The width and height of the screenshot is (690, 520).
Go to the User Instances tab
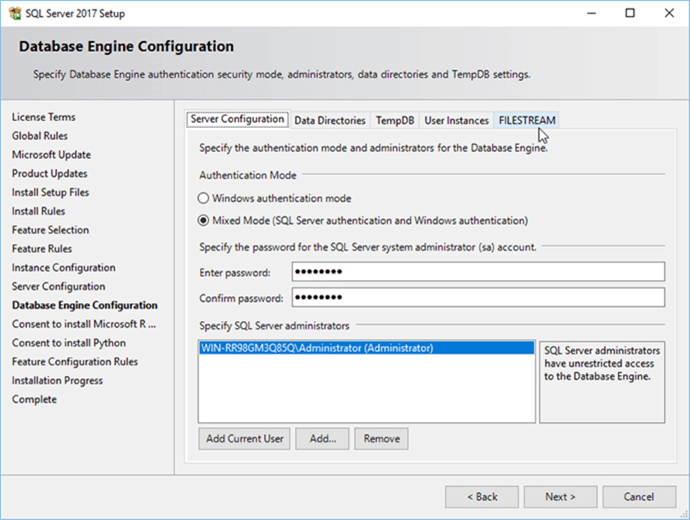[x=456, y=120]
